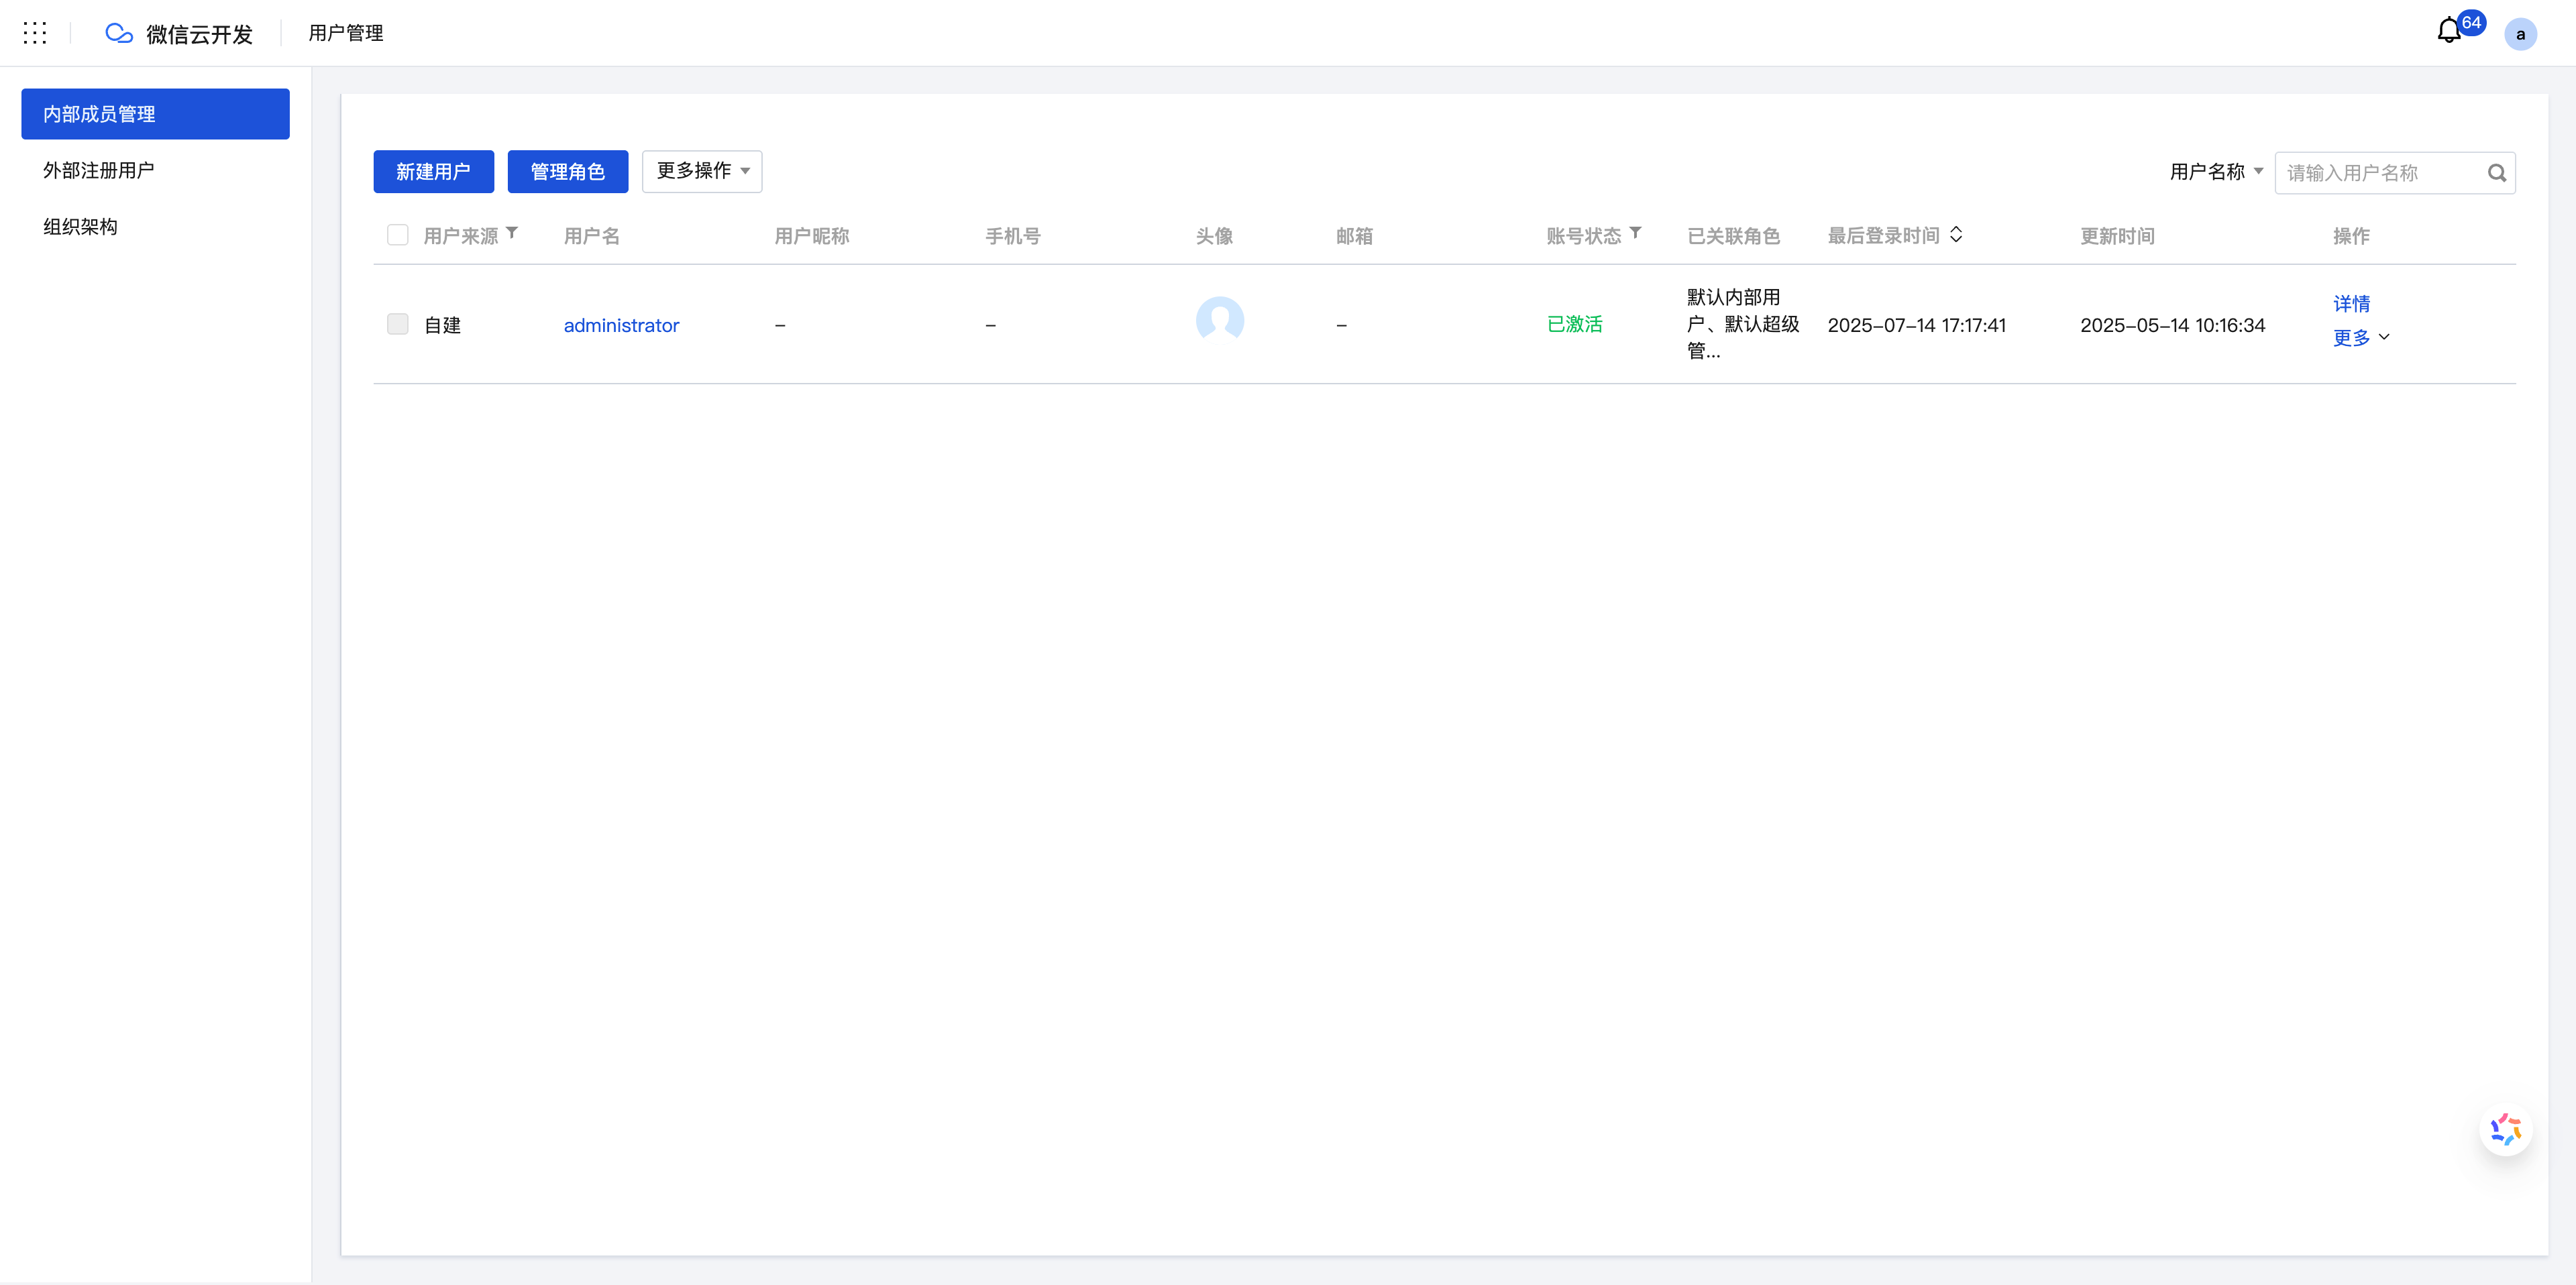The image size is (2576, 1285).
Task: Open the 用户名称 search type dropdown
Action: (x=2216, y=172)
